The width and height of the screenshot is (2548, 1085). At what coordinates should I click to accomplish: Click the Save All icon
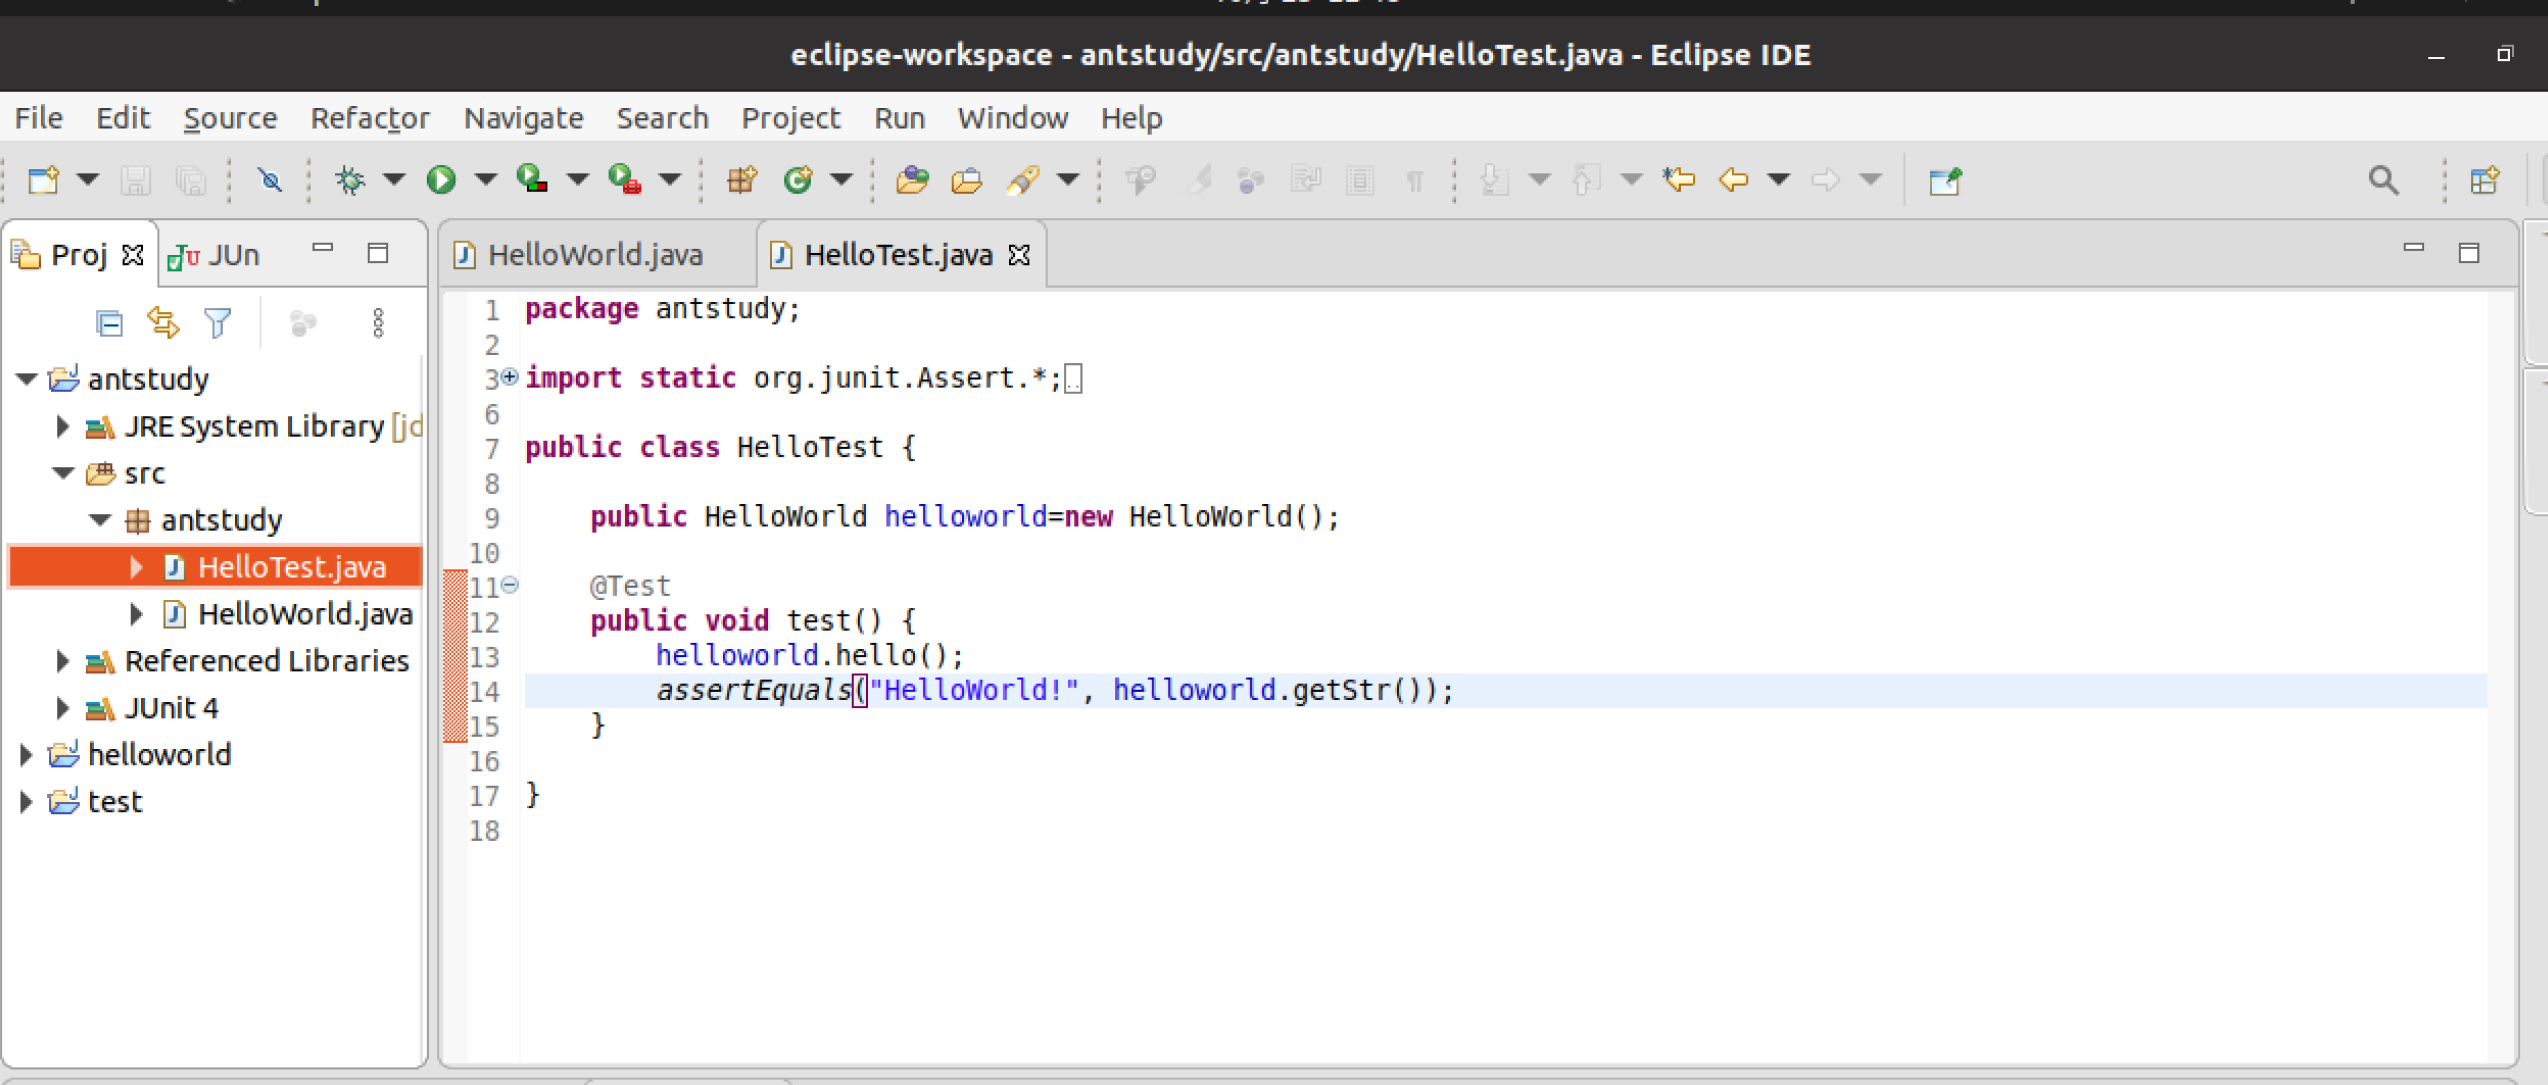190,180
